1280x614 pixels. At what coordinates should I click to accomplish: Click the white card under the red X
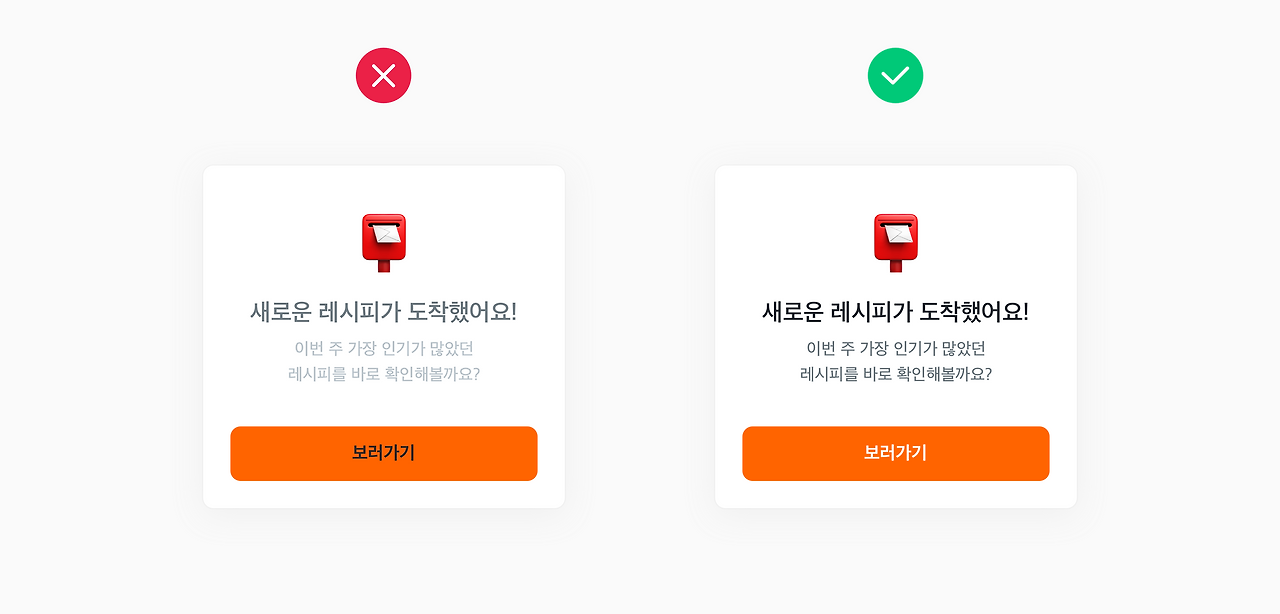(x=384, y=337)
